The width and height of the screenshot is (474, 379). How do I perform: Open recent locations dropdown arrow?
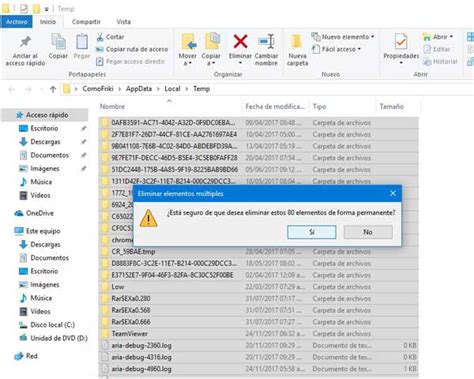(41, 89)
